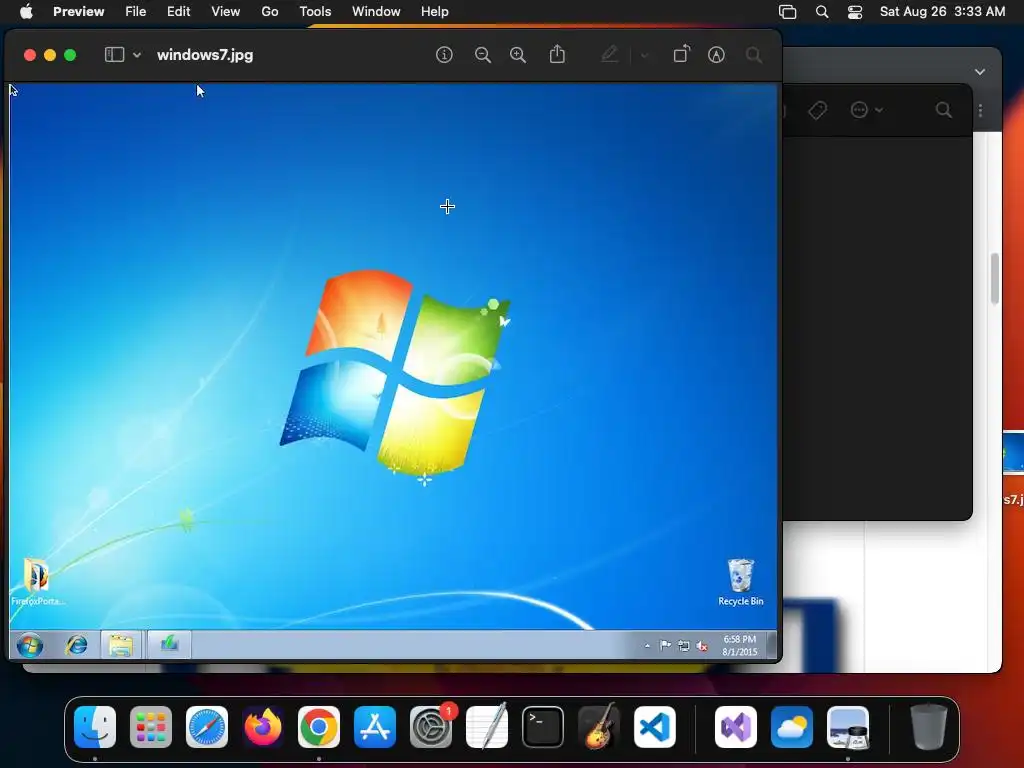Open Launchpad from the Dock
1024x768 pixels.
click(x=151, y=727)
